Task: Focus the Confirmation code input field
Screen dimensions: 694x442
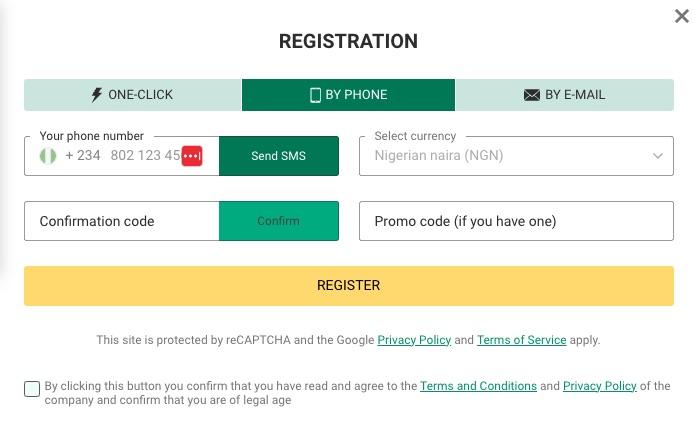Action: tap(122, 221)
